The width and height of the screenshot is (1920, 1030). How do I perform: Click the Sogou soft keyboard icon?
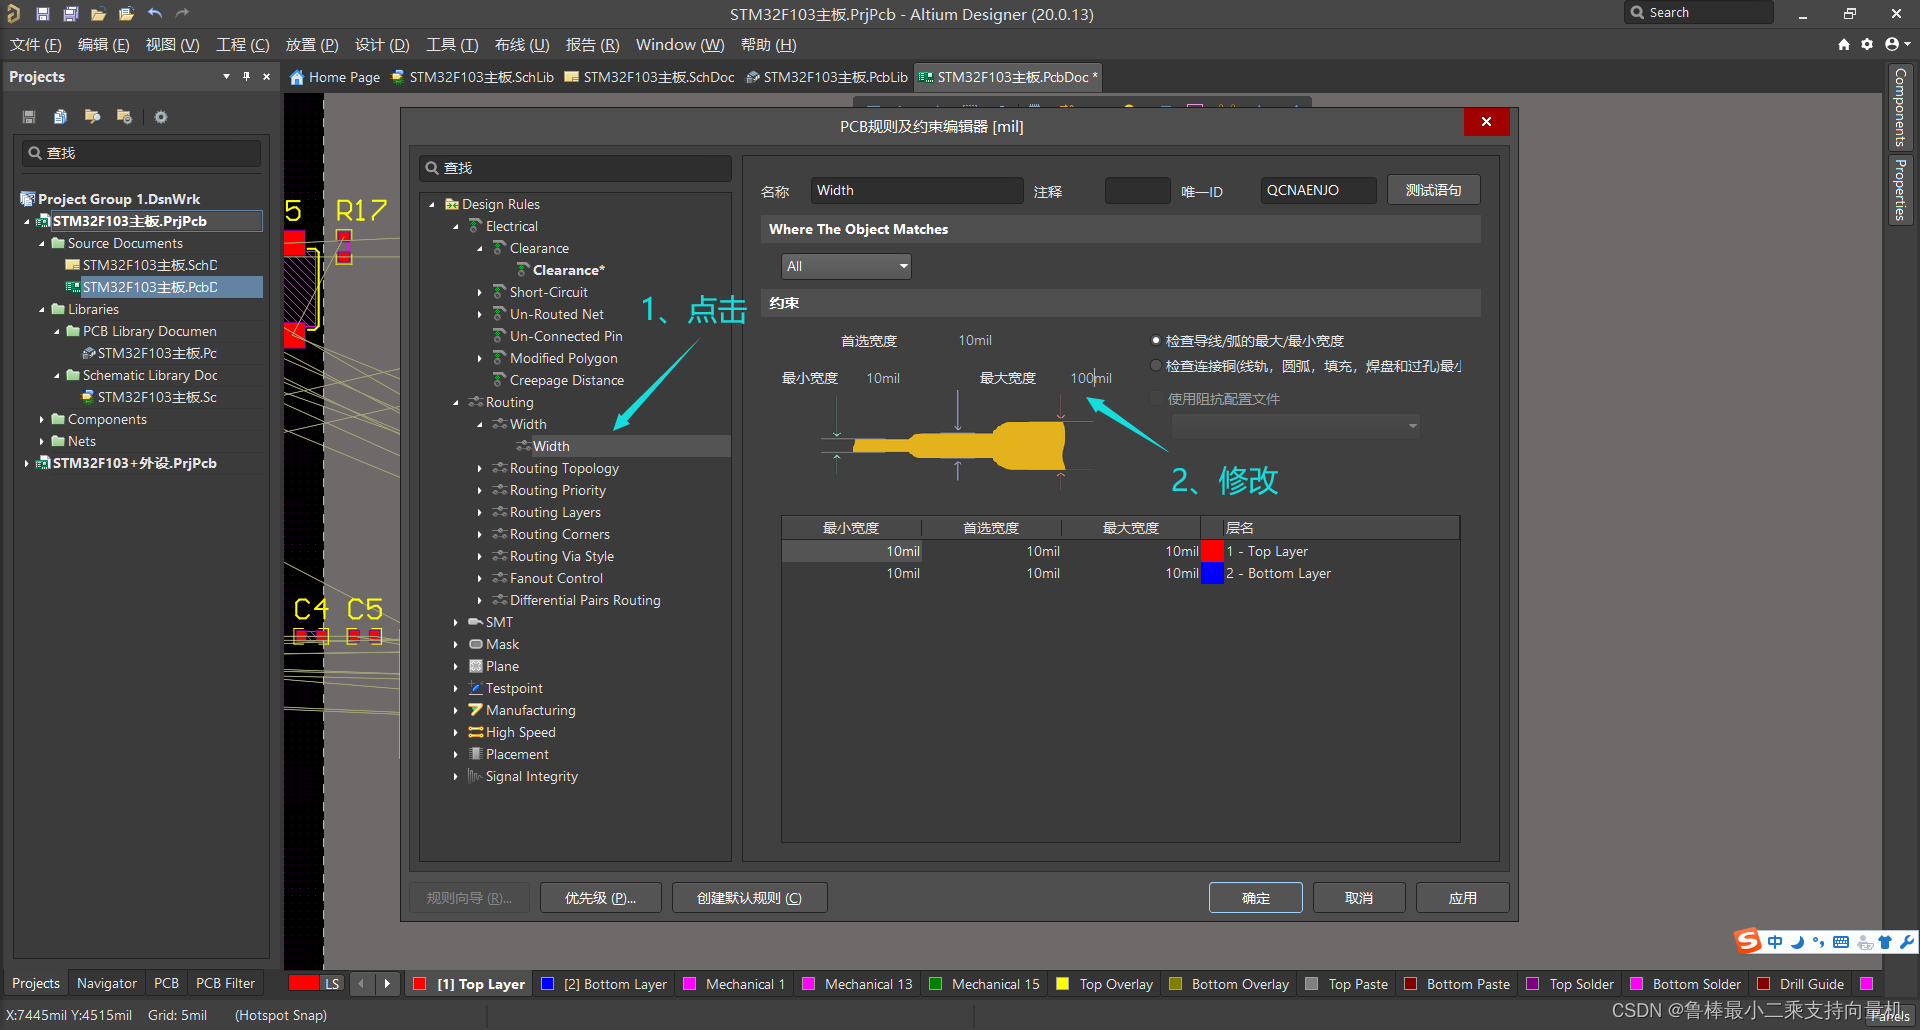pyautogui.click(x=1841, y=942)
